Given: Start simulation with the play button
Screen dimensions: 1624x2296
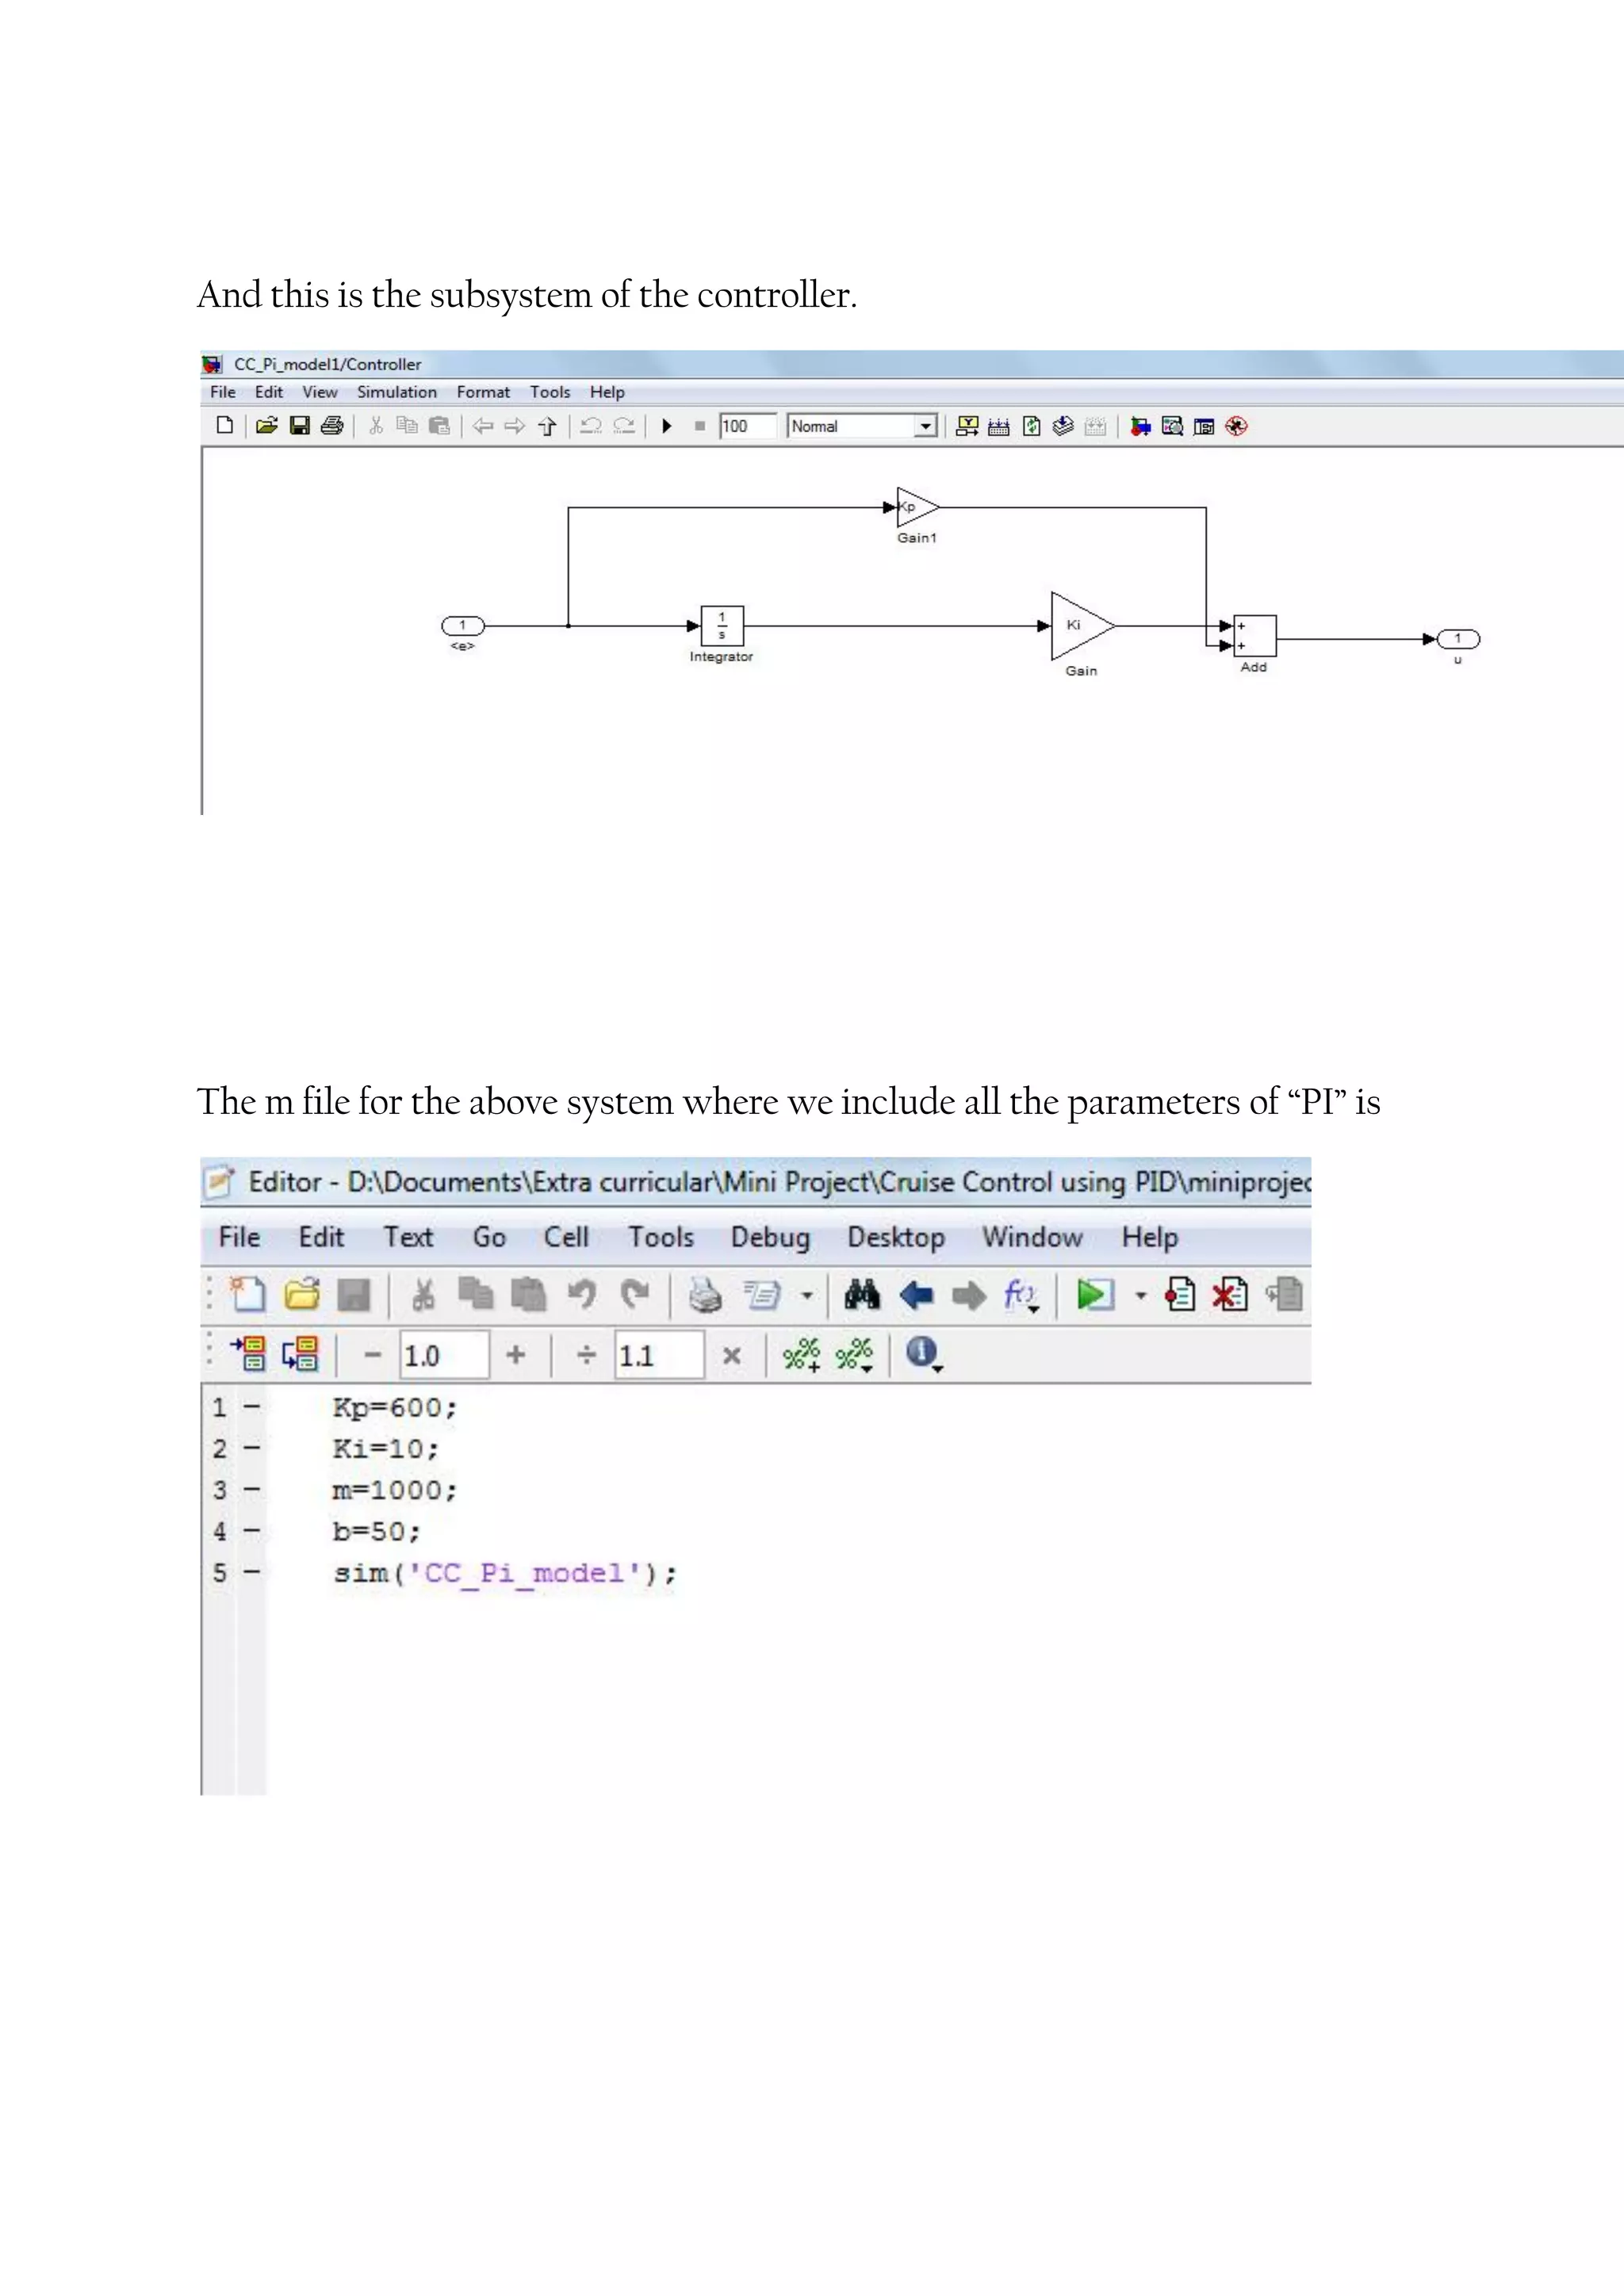Looking at the screenshot, I should pyautogui.click(x=667, y=426).
